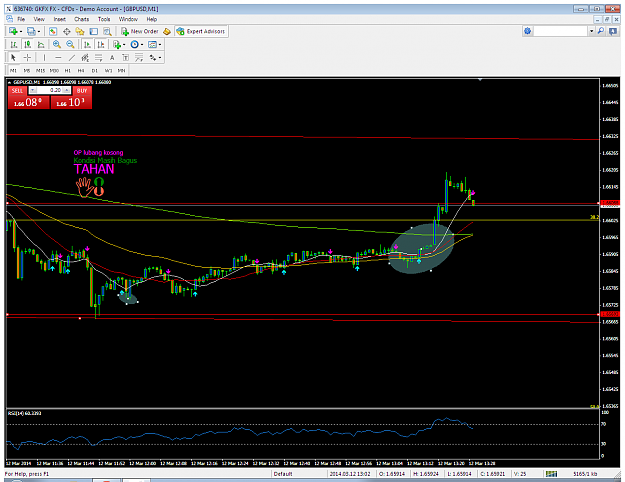This screenshot has height=482, width=625.
Task: Switch to the M15 timeframe
Action: 40,71
